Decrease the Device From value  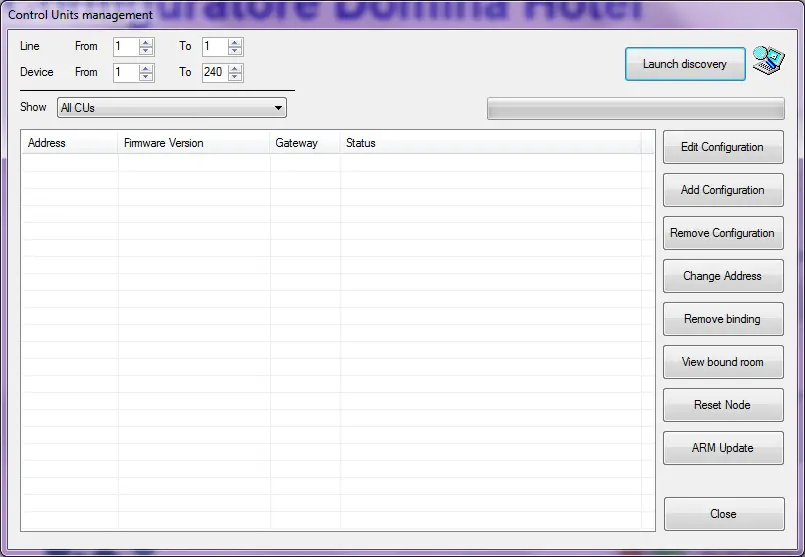tap(146, 76)
